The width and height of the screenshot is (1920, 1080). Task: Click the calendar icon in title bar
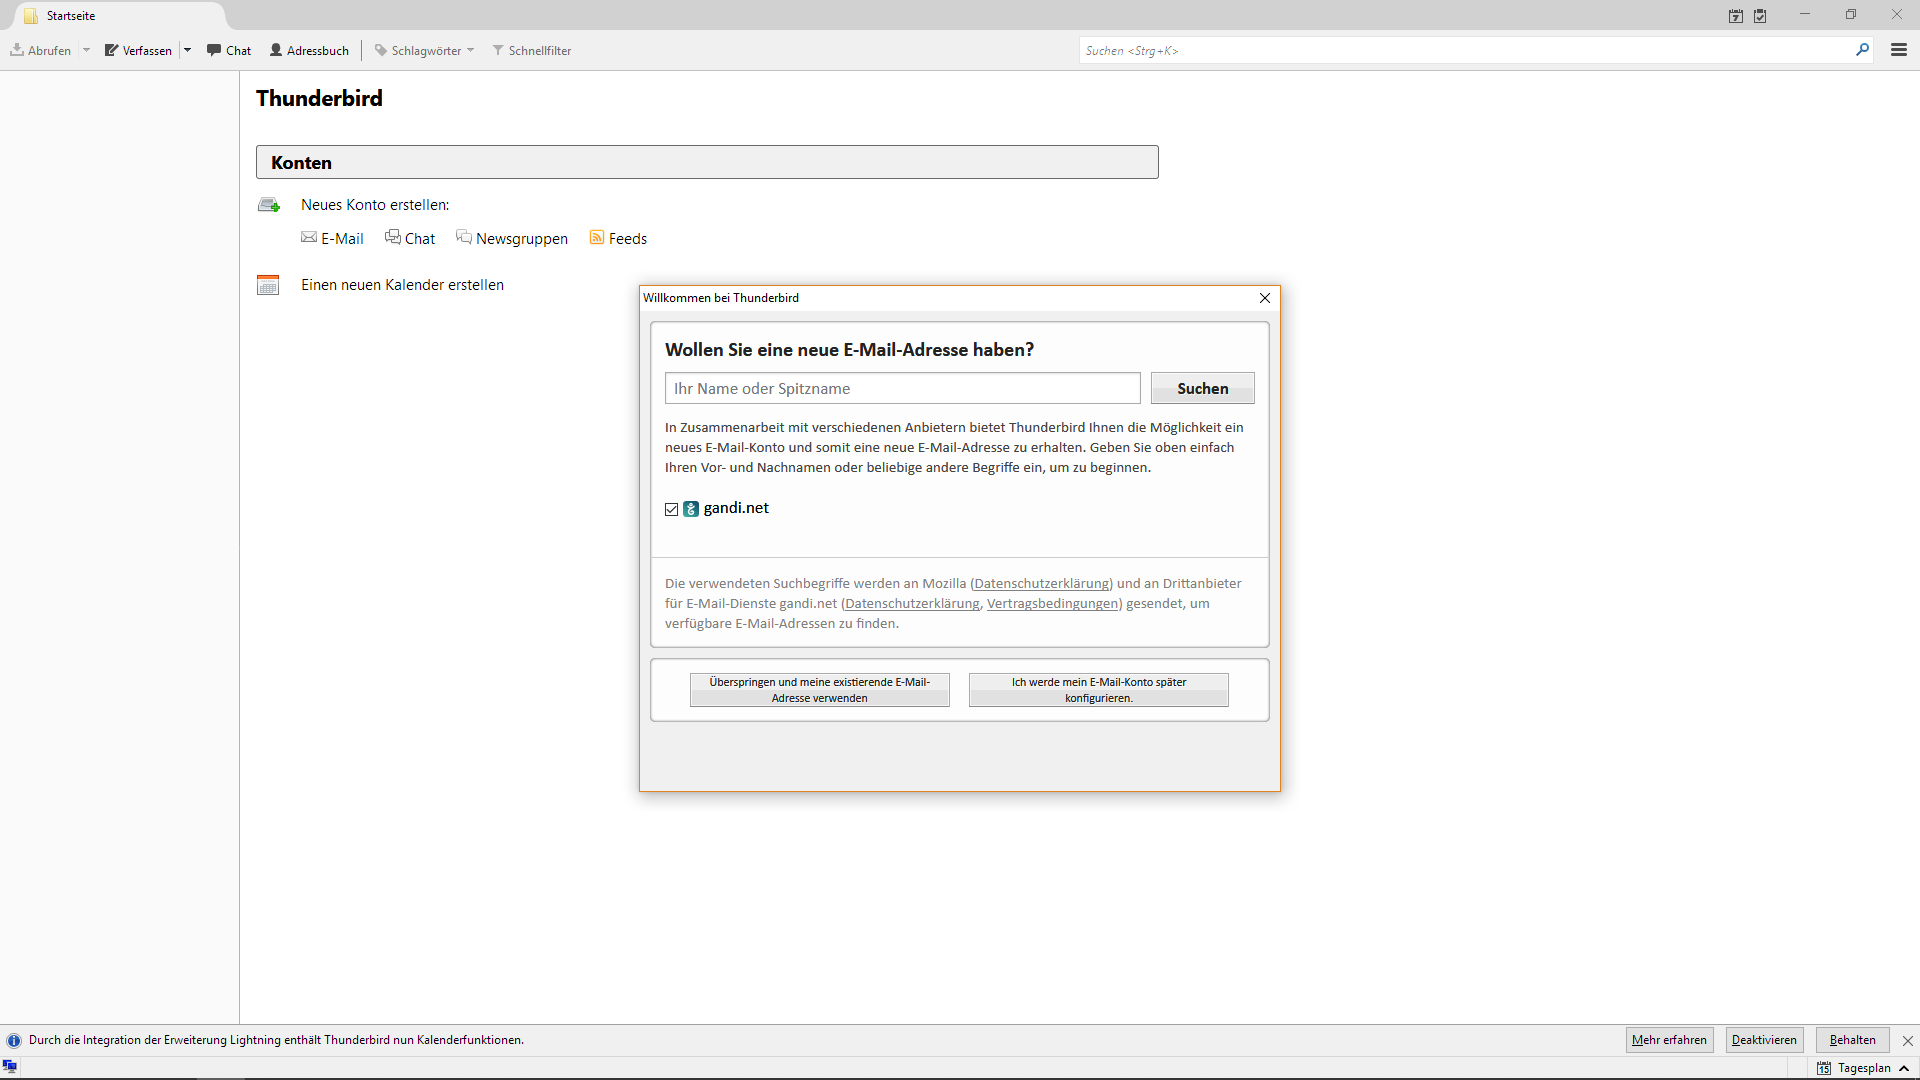[1736, 16]
